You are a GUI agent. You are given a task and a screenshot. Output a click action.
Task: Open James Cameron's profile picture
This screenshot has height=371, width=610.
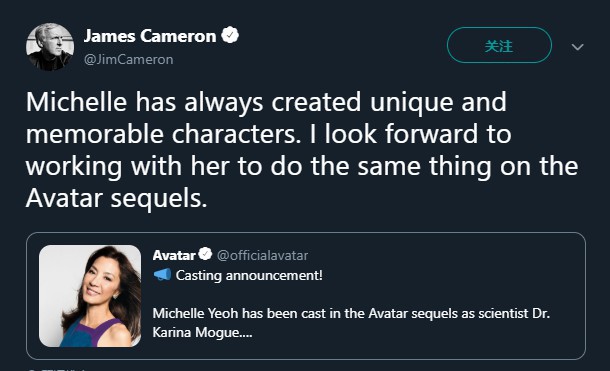(x=50, y=47)
